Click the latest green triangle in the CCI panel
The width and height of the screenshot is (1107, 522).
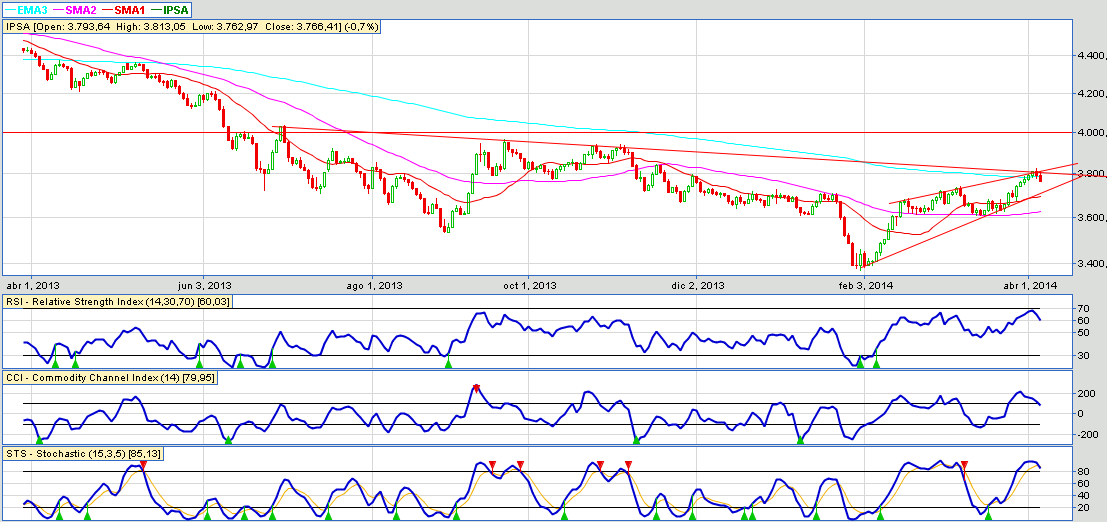pos(800,440)
